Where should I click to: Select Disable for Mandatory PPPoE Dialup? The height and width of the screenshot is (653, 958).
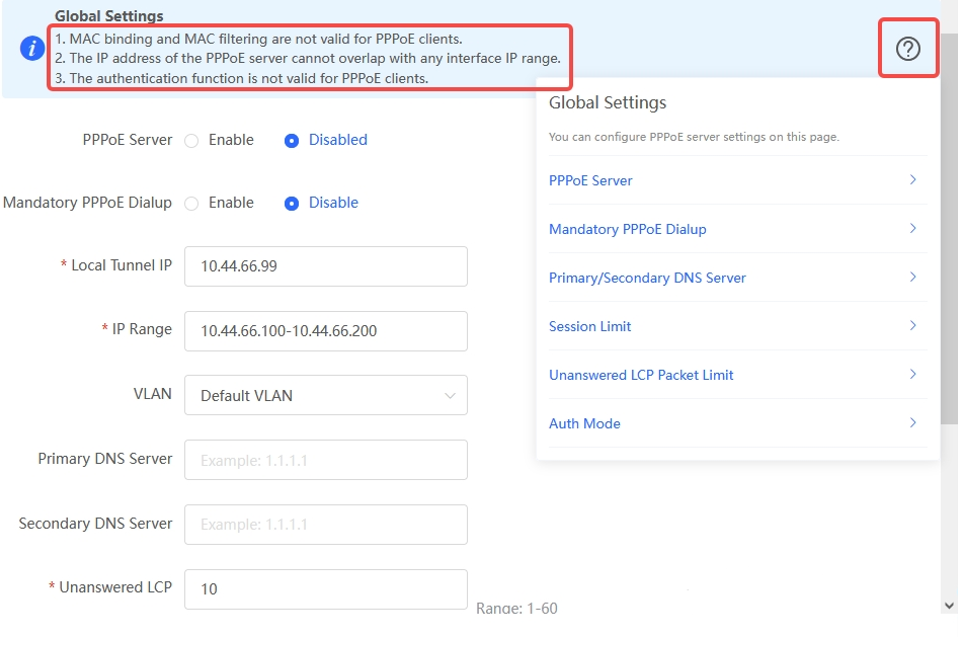[x=292, y=203]
